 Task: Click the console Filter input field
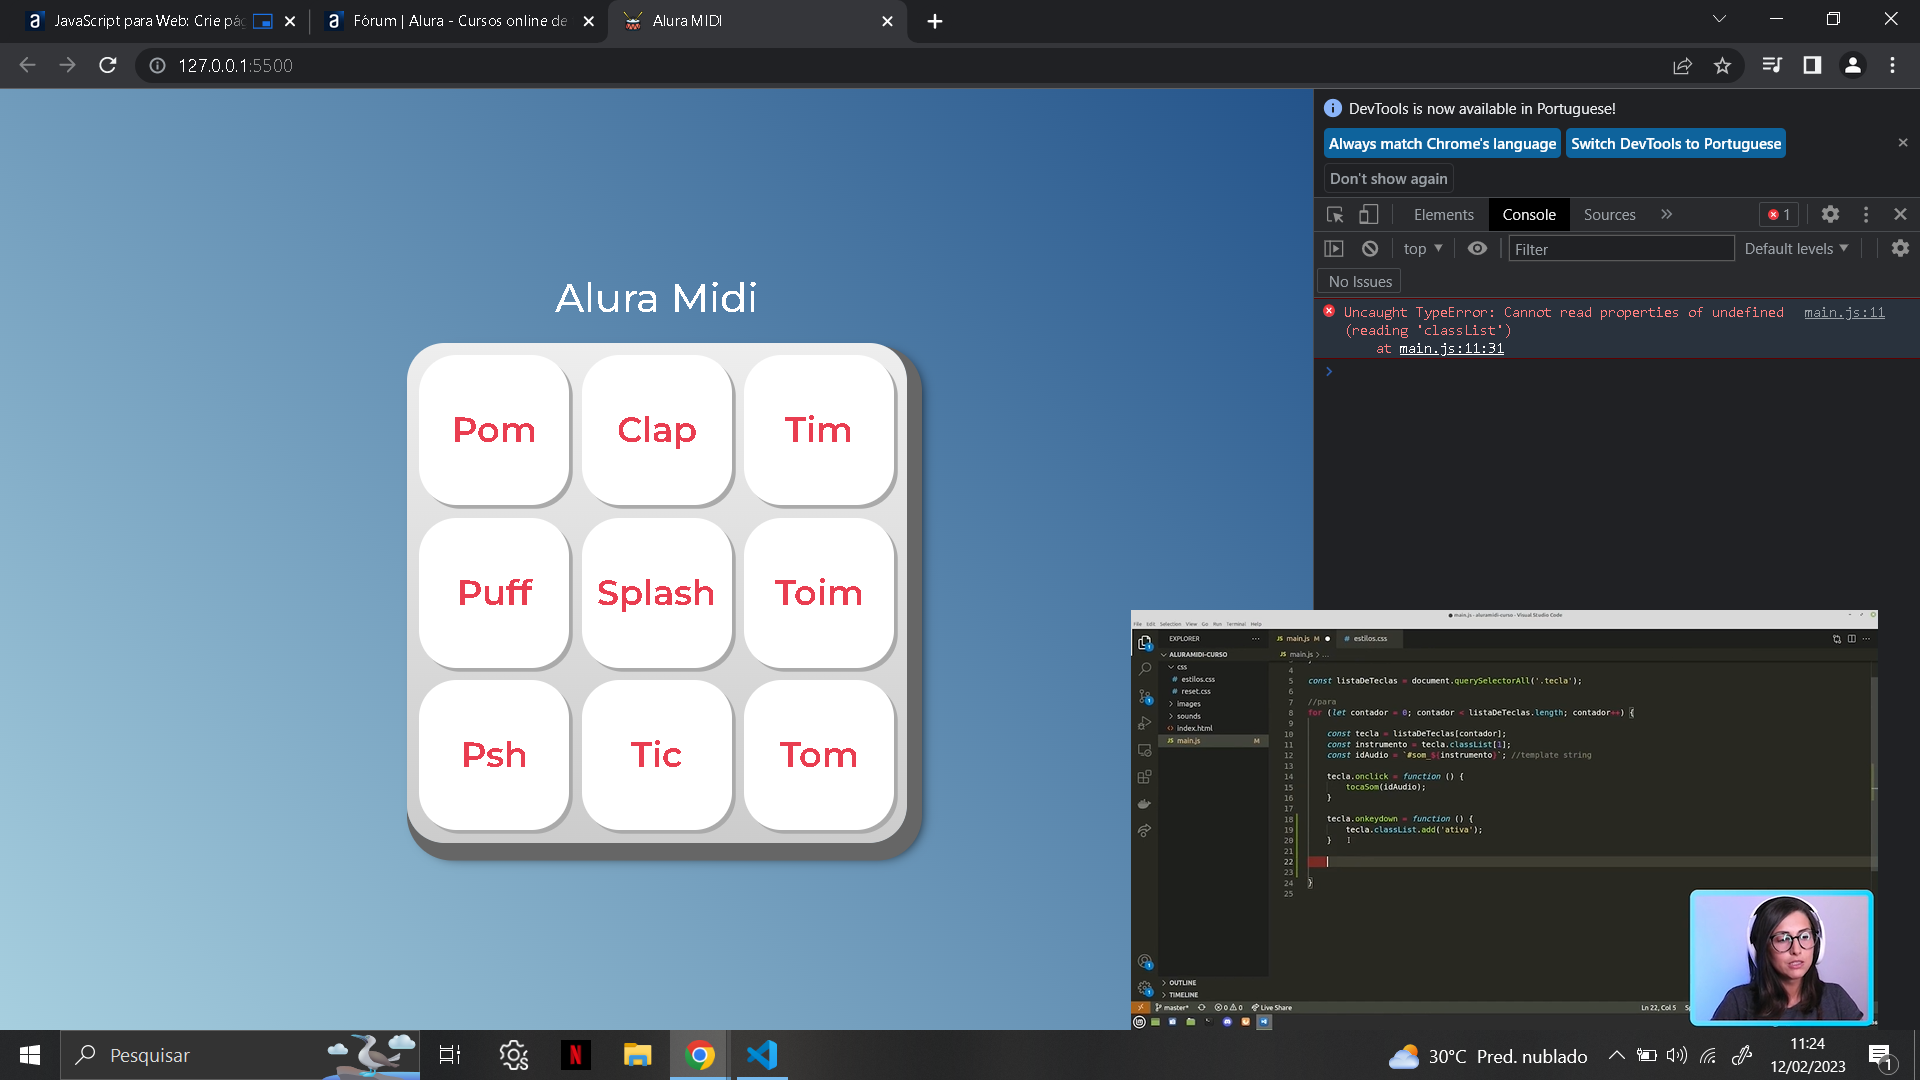pos(1621,249)
